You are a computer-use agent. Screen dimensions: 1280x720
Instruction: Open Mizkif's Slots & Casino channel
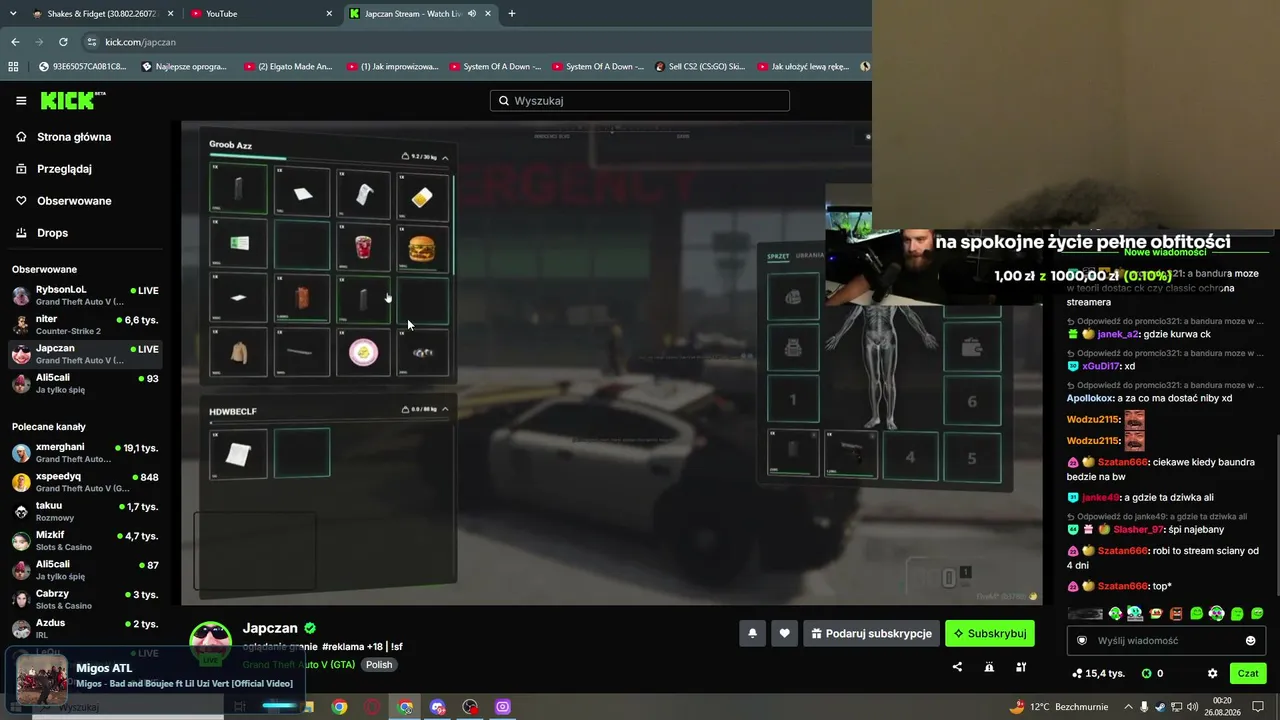pyautogui.click(x=85, y=541)
